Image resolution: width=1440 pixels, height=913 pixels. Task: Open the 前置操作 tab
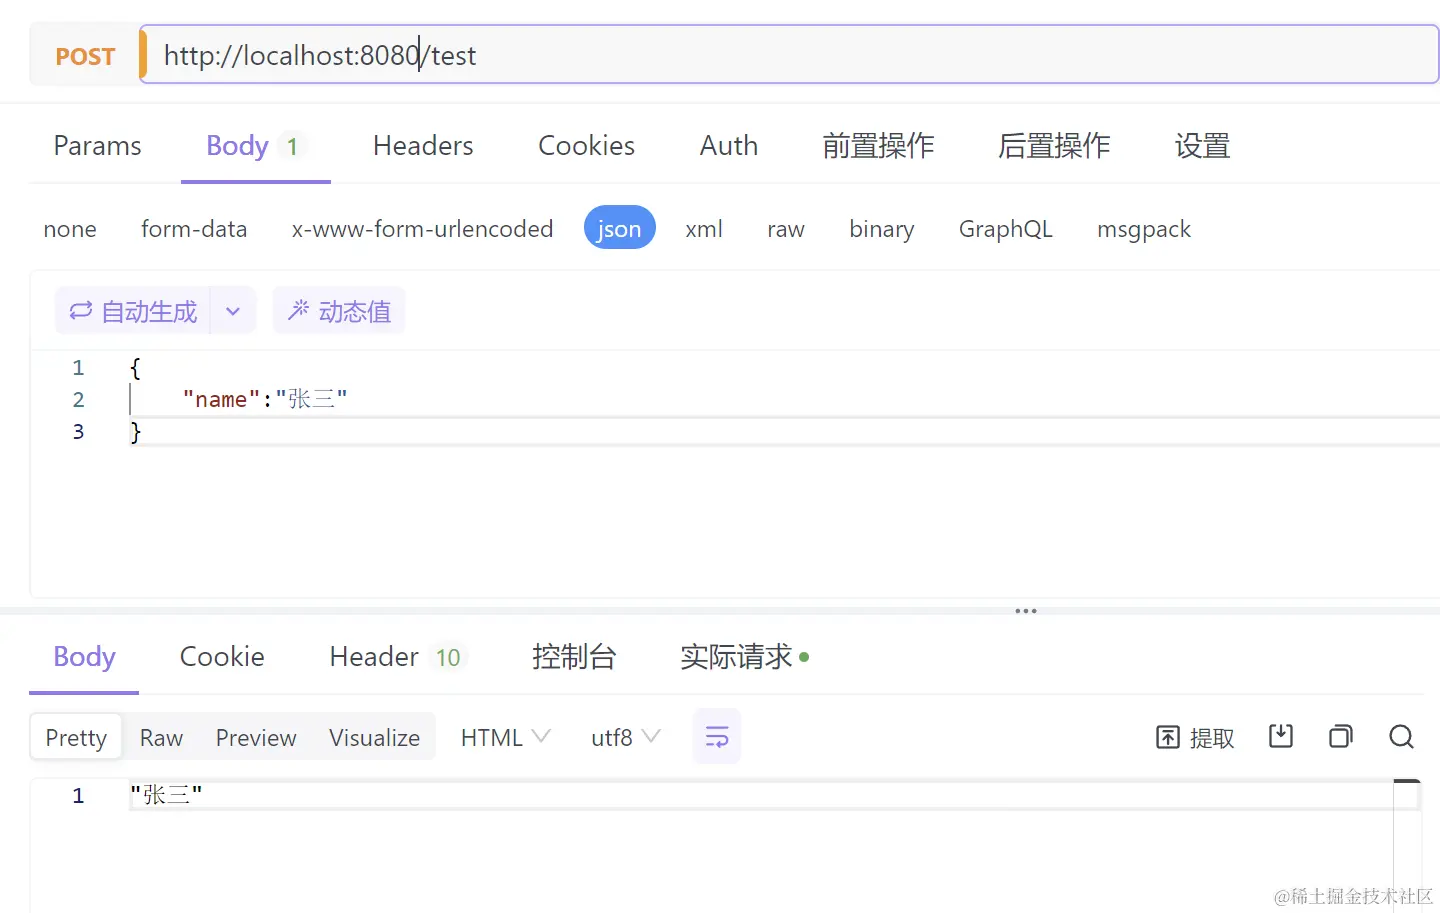point(878,146)
